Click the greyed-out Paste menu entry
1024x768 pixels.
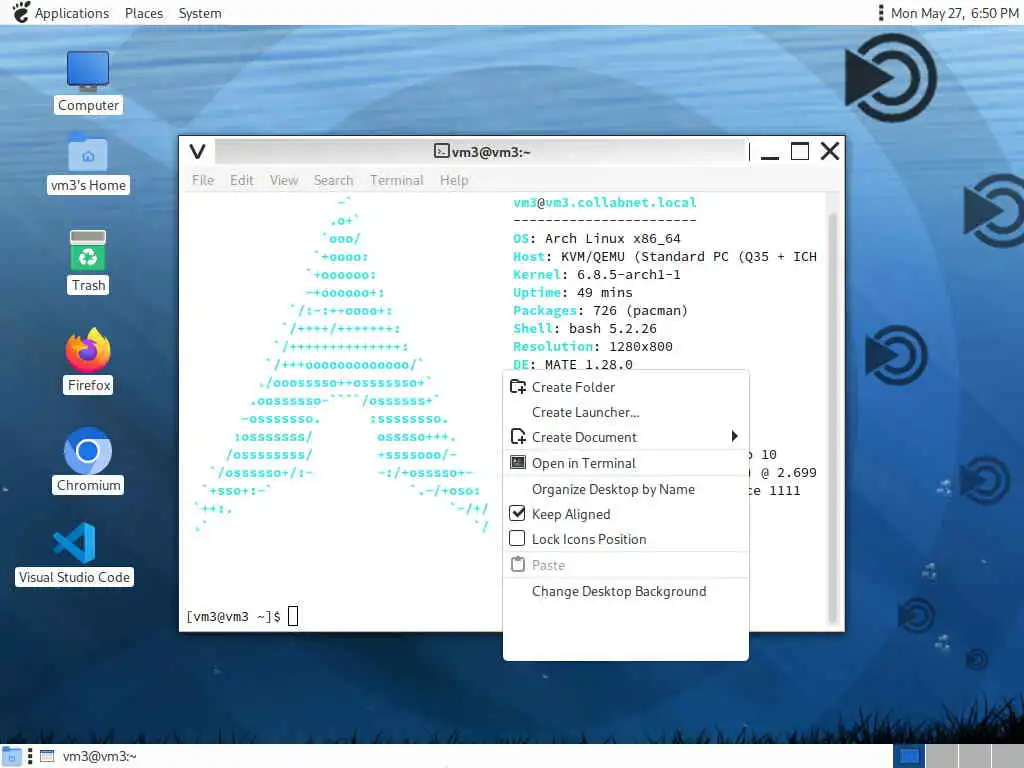coord(626,565)
